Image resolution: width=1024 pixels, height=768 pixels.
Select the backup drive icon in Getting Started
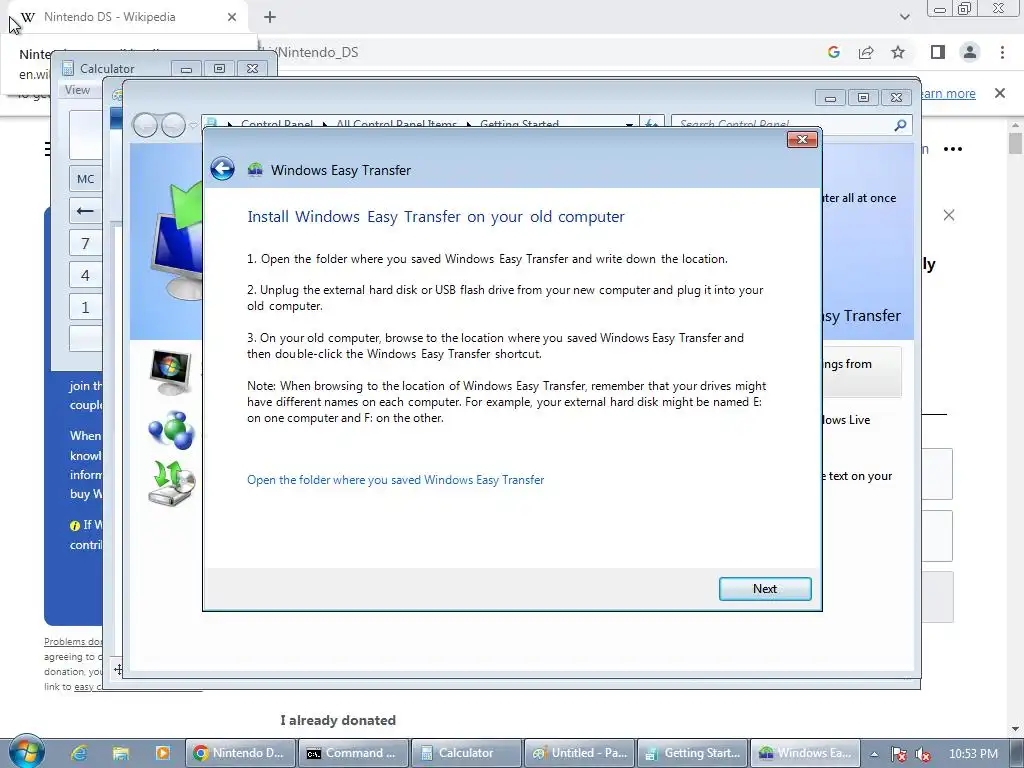click(x=172, y=483)
